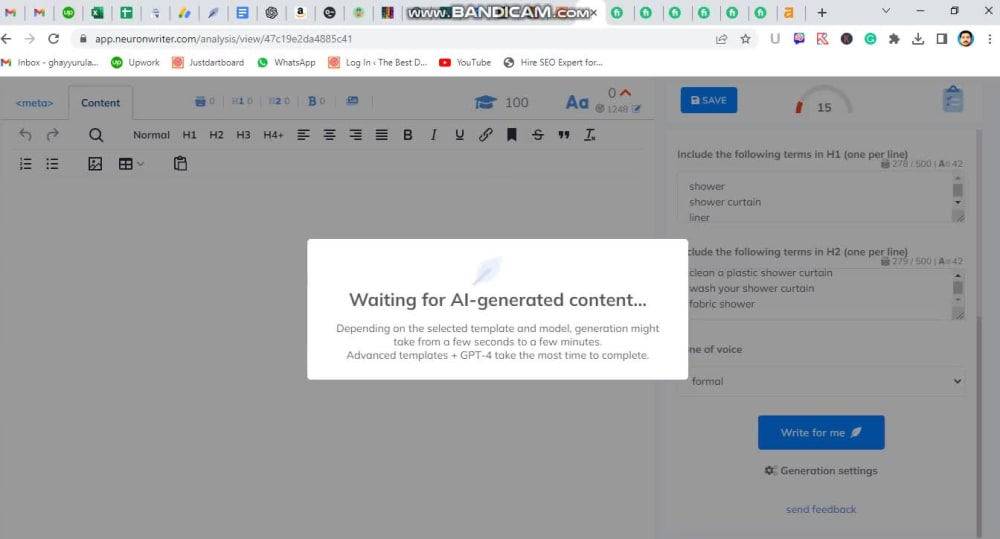Viewport: 1000px width, 539px height.
Task: Click the edit word target pencil icon
Action: [x=636, y=109]
